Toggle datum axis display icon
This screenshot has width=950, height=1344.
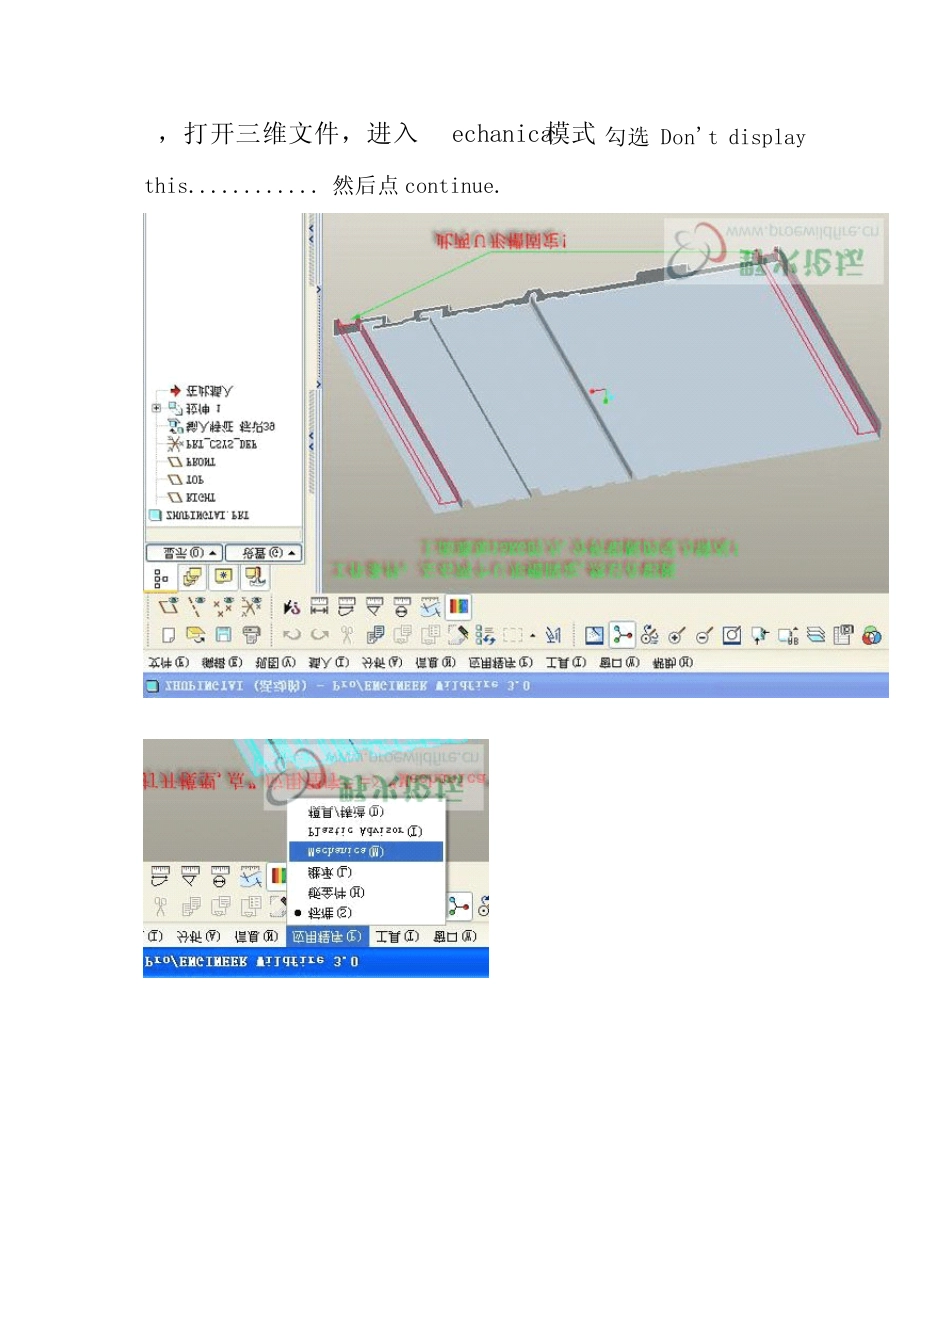tap(196, 607)
